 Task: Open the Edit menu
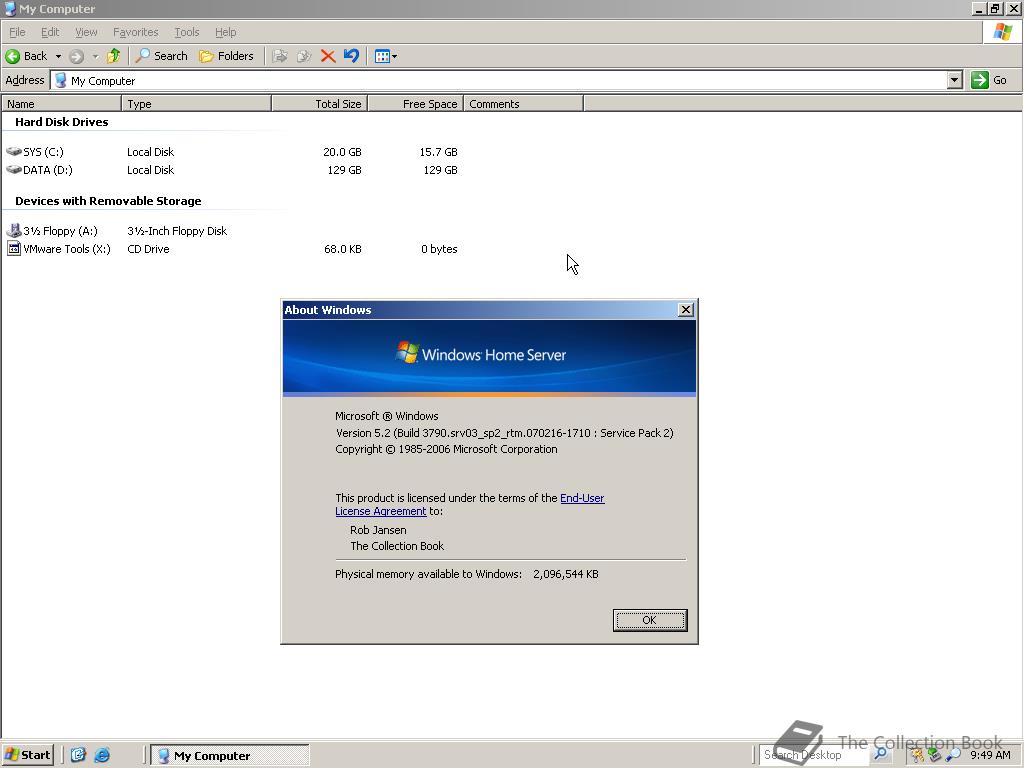coord(50,32)
